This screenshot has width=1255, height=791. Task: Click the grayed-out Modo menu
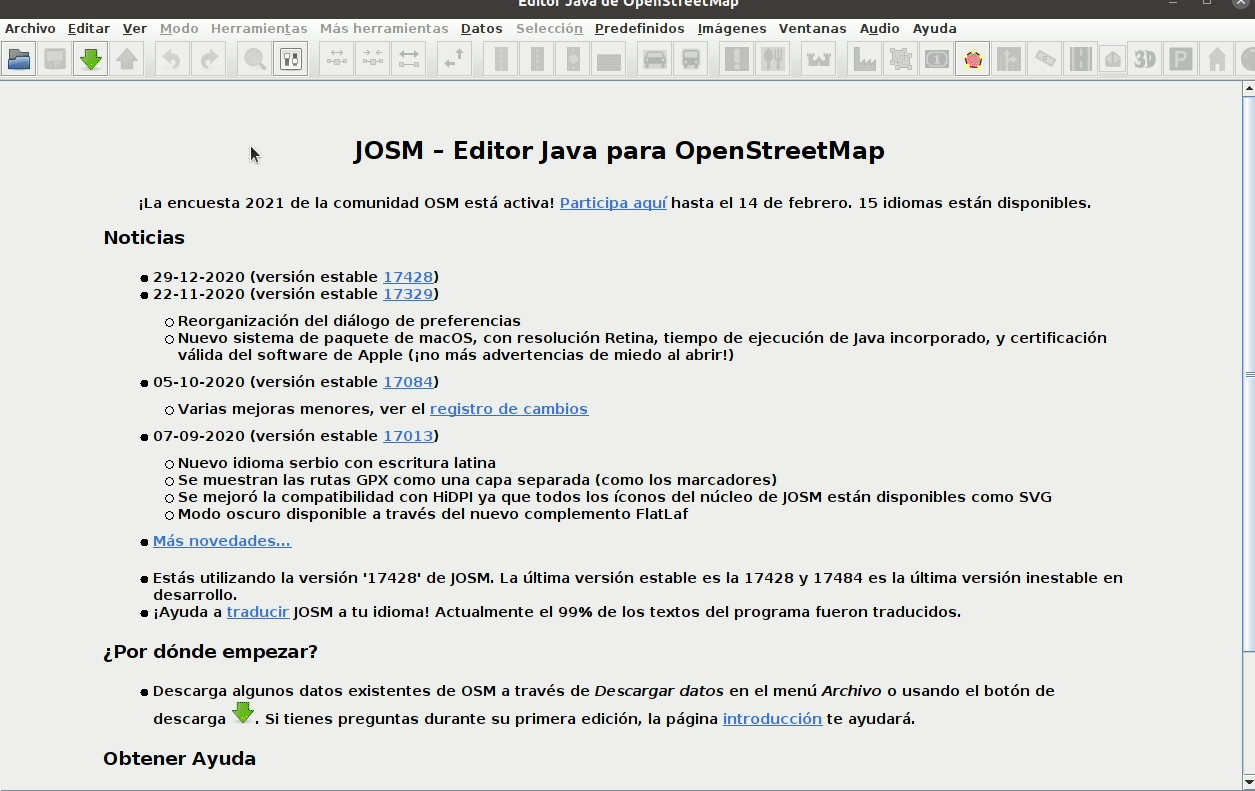pyautogui.click(x=179, y=28)
